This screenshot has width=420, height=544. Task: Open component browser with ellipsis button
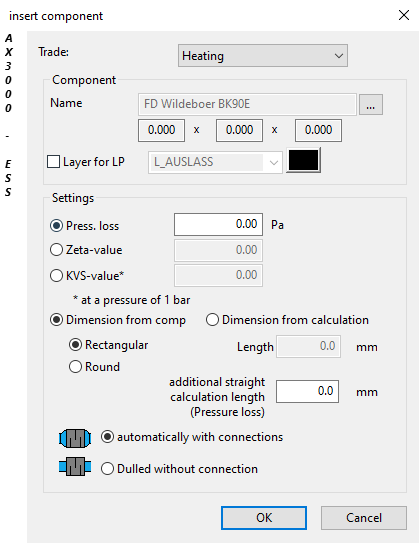370,104
